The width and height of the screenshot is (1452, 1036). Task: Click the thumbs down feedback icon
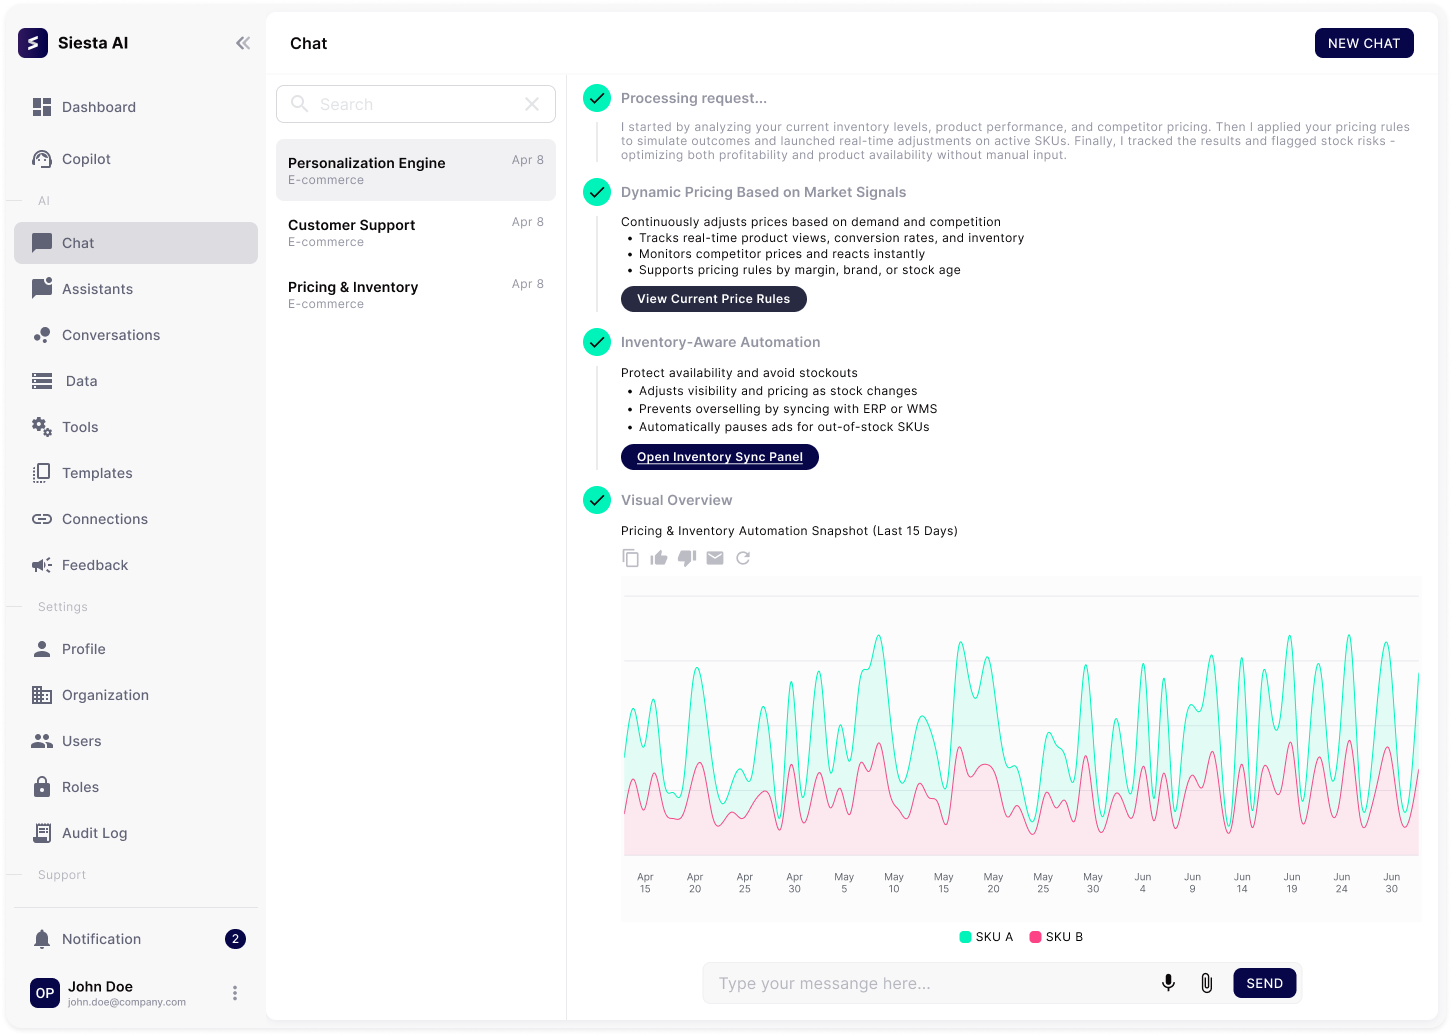(x=686, y=558)
